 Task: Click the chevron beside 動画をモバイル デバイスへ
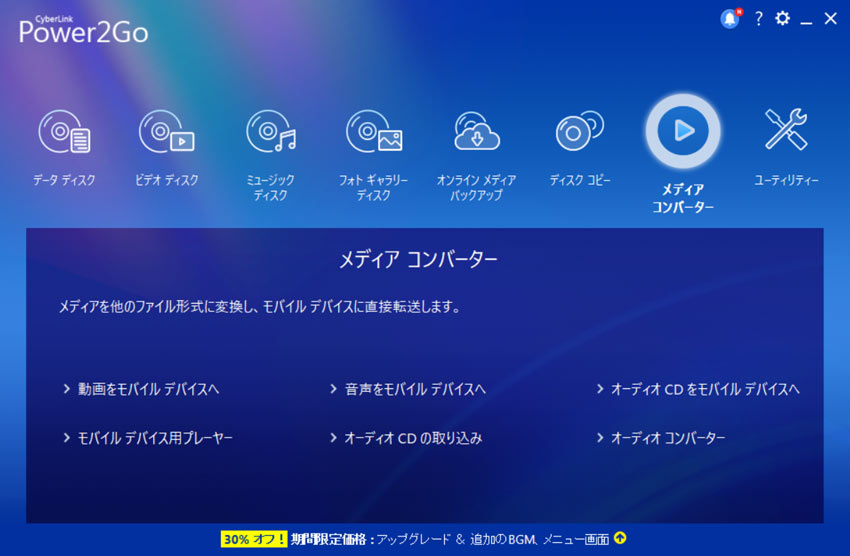(x=67, y=389)
